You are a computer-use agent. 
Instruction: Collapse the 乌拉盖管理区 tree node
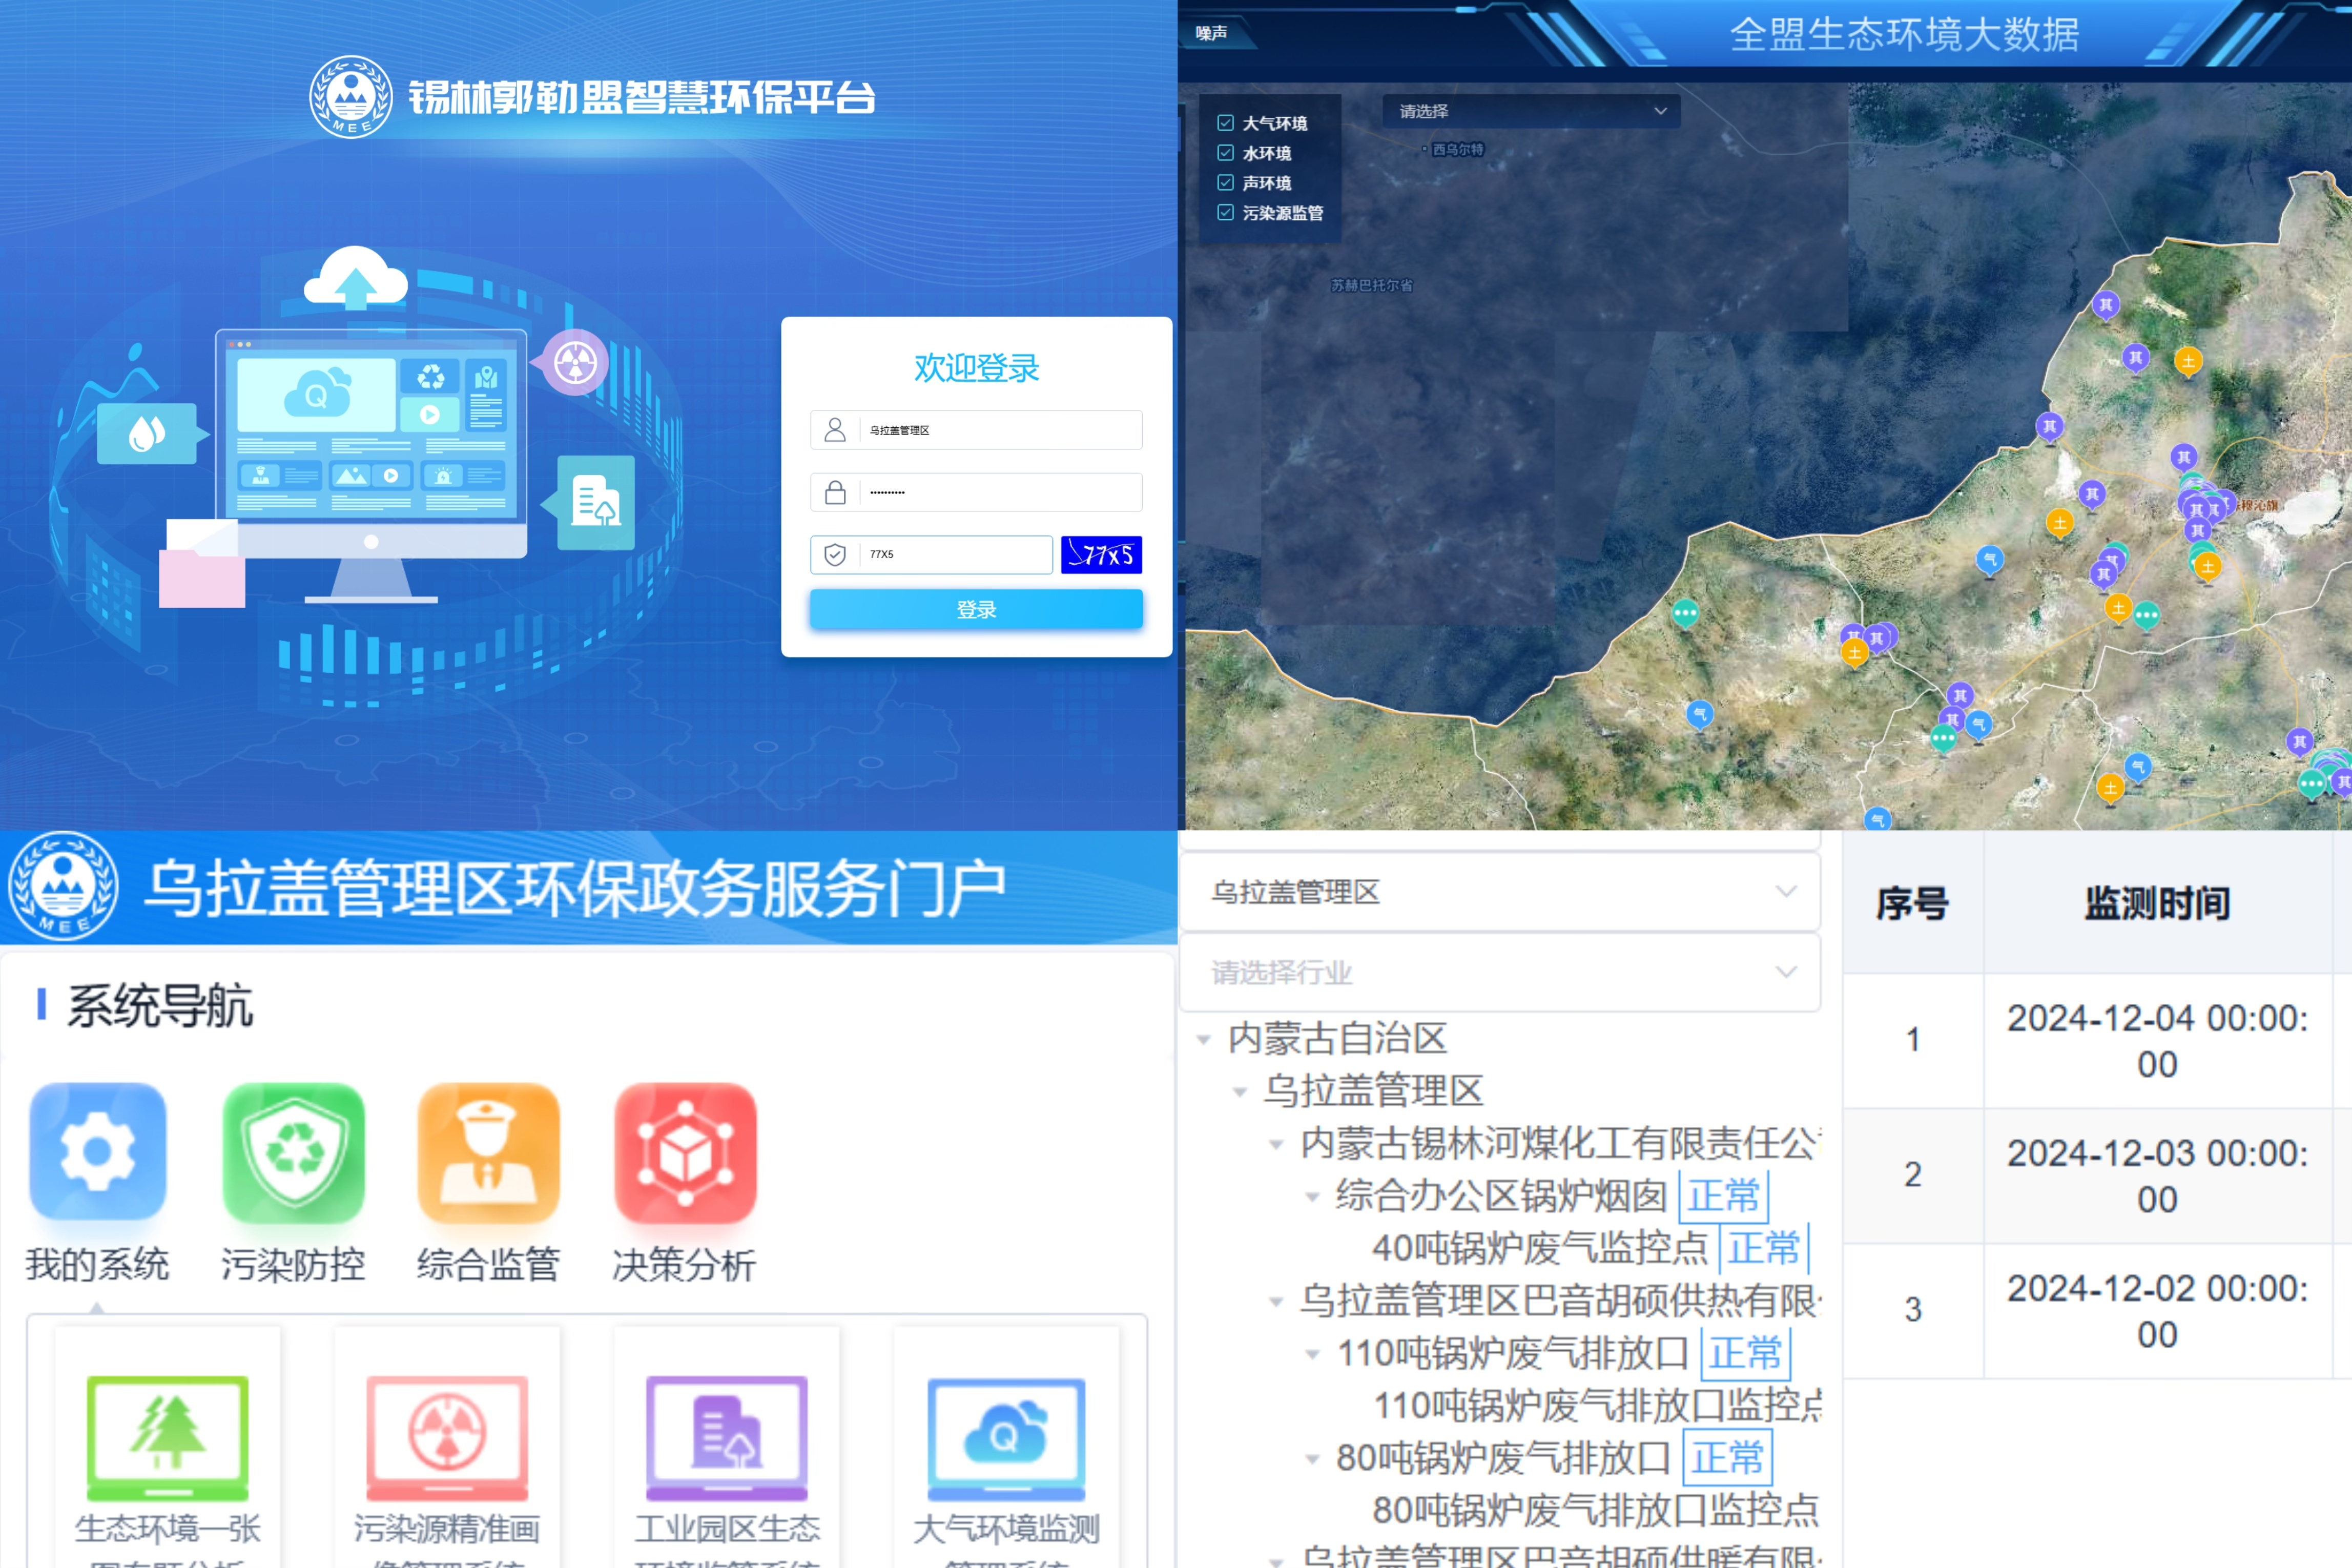(x=1241, y=1092)
